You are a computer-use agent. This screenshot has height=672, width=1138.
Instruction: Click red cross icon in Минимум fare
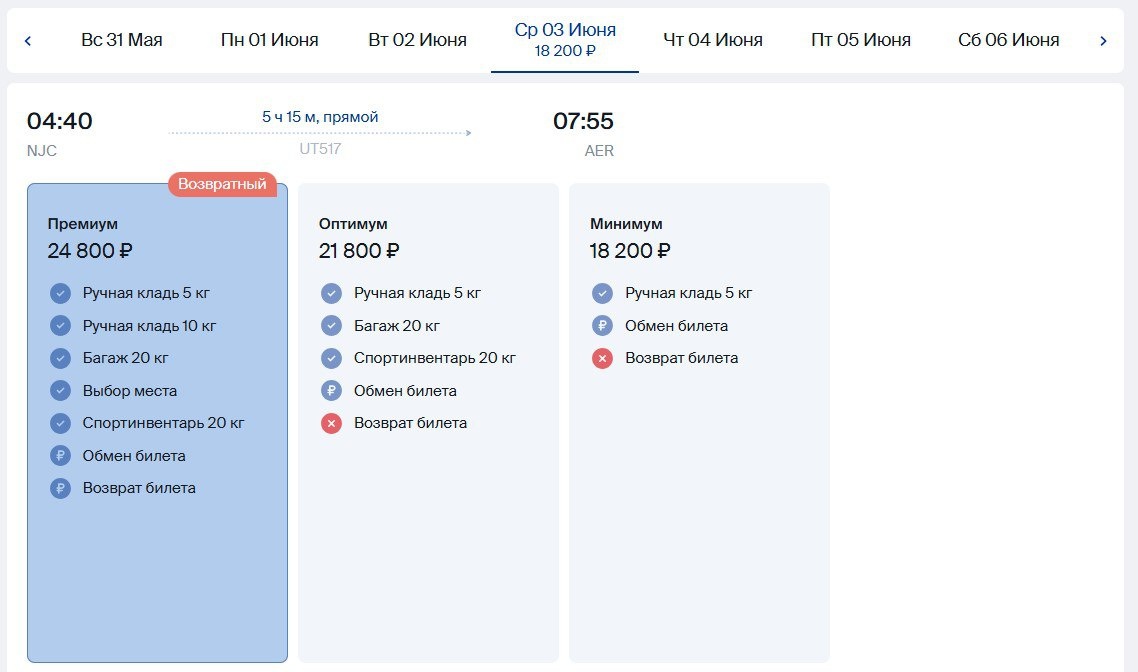point(602,358)
